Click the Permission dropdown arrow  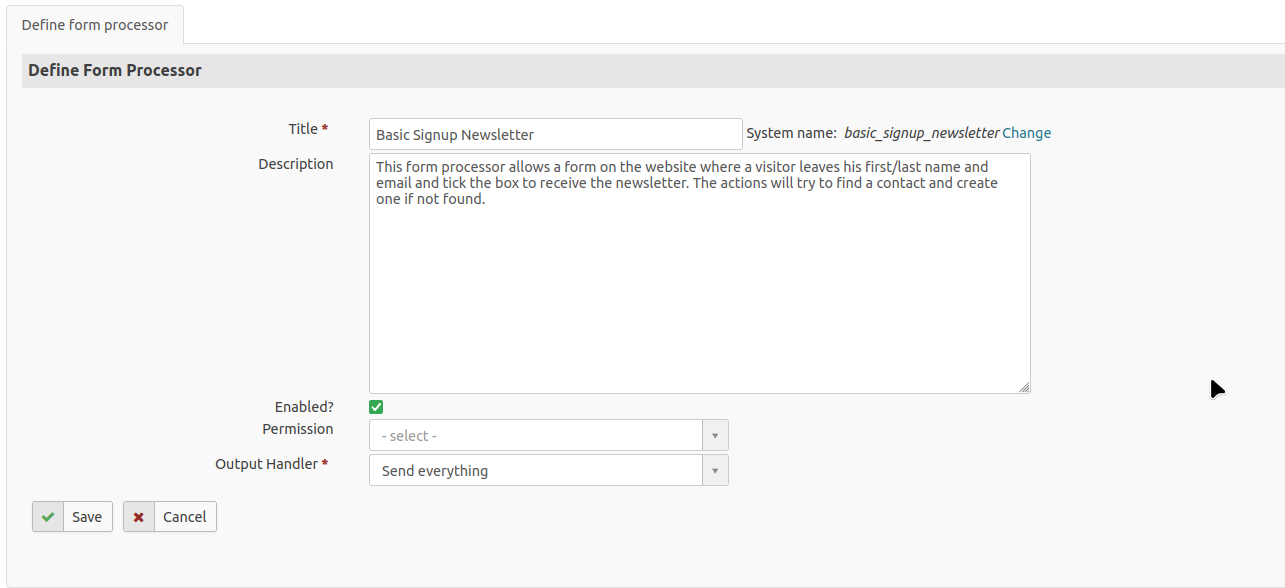pos(715,436)
